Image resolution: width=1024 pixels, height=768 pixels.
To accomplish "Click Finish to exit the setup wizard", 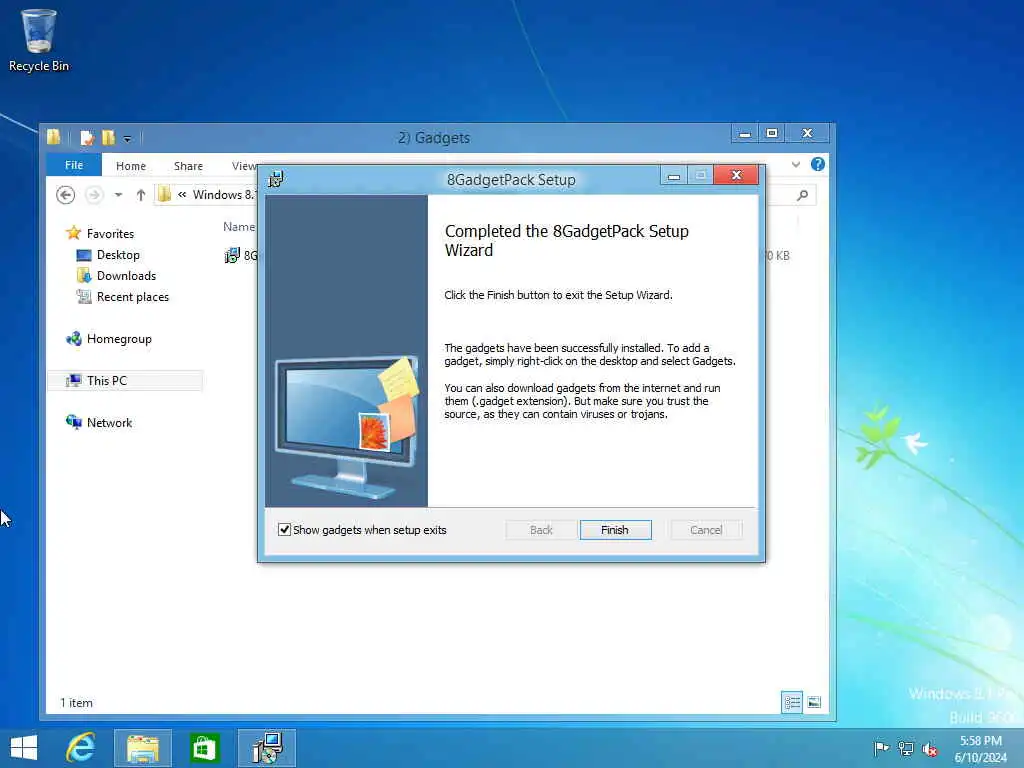I will click(x=615, y=530).
